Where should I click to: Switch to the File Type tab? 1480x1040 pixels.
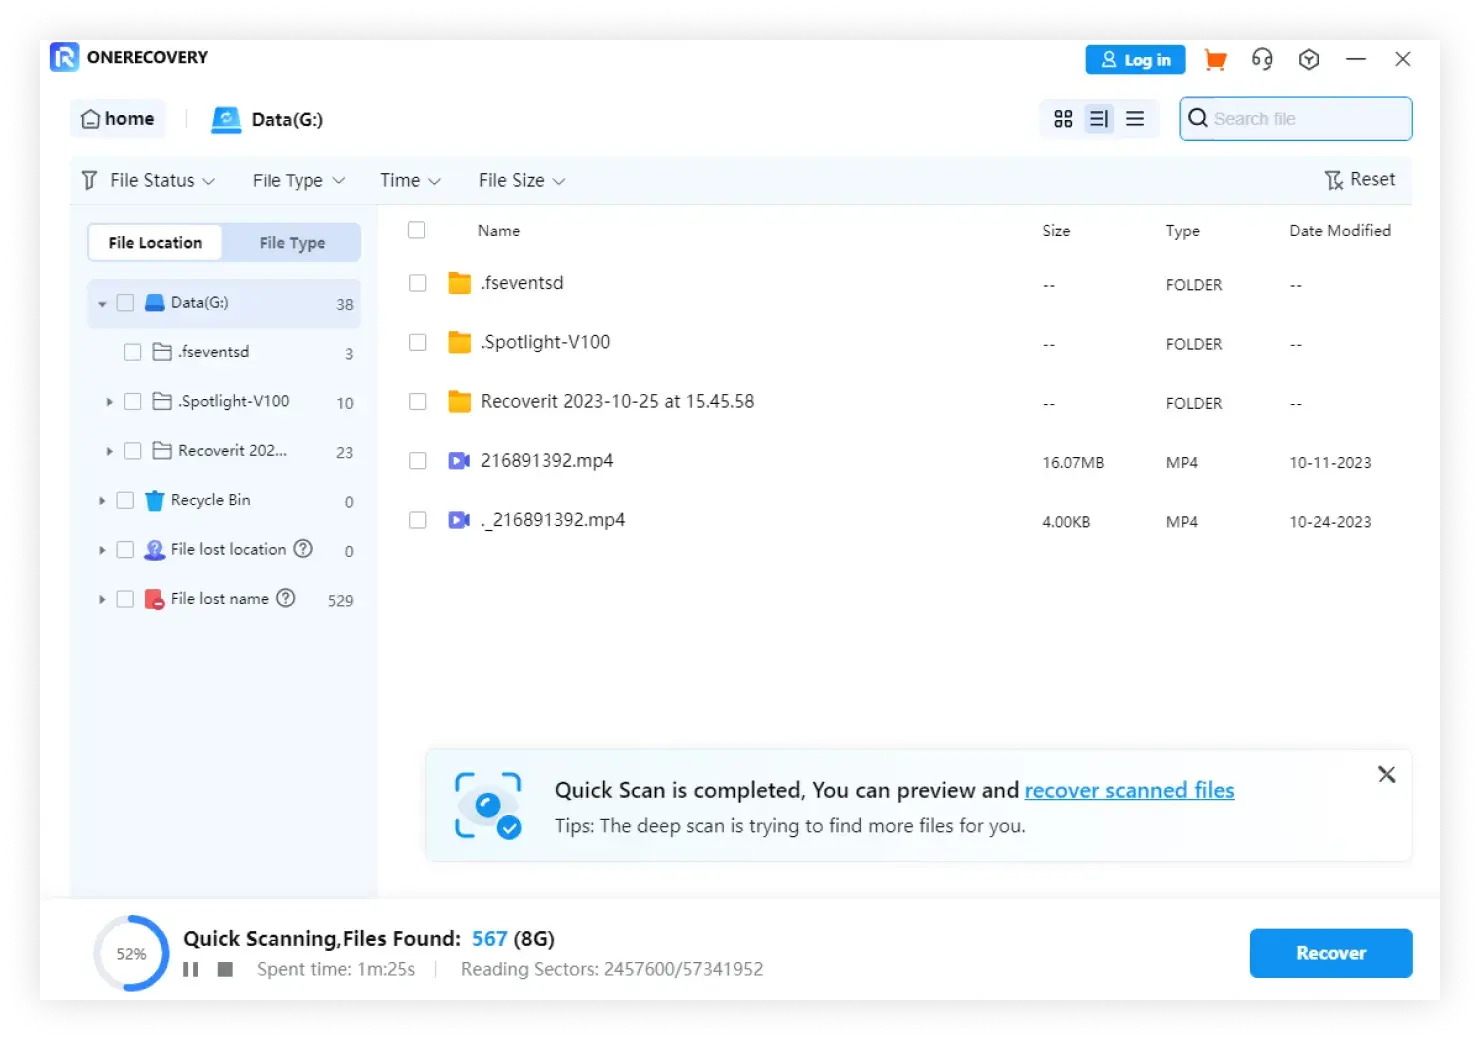click(292, 243)
